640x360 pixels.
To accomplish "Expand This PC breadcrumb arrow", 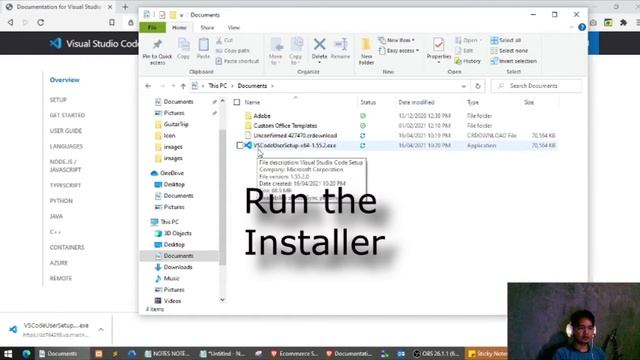I will (232, 86).
